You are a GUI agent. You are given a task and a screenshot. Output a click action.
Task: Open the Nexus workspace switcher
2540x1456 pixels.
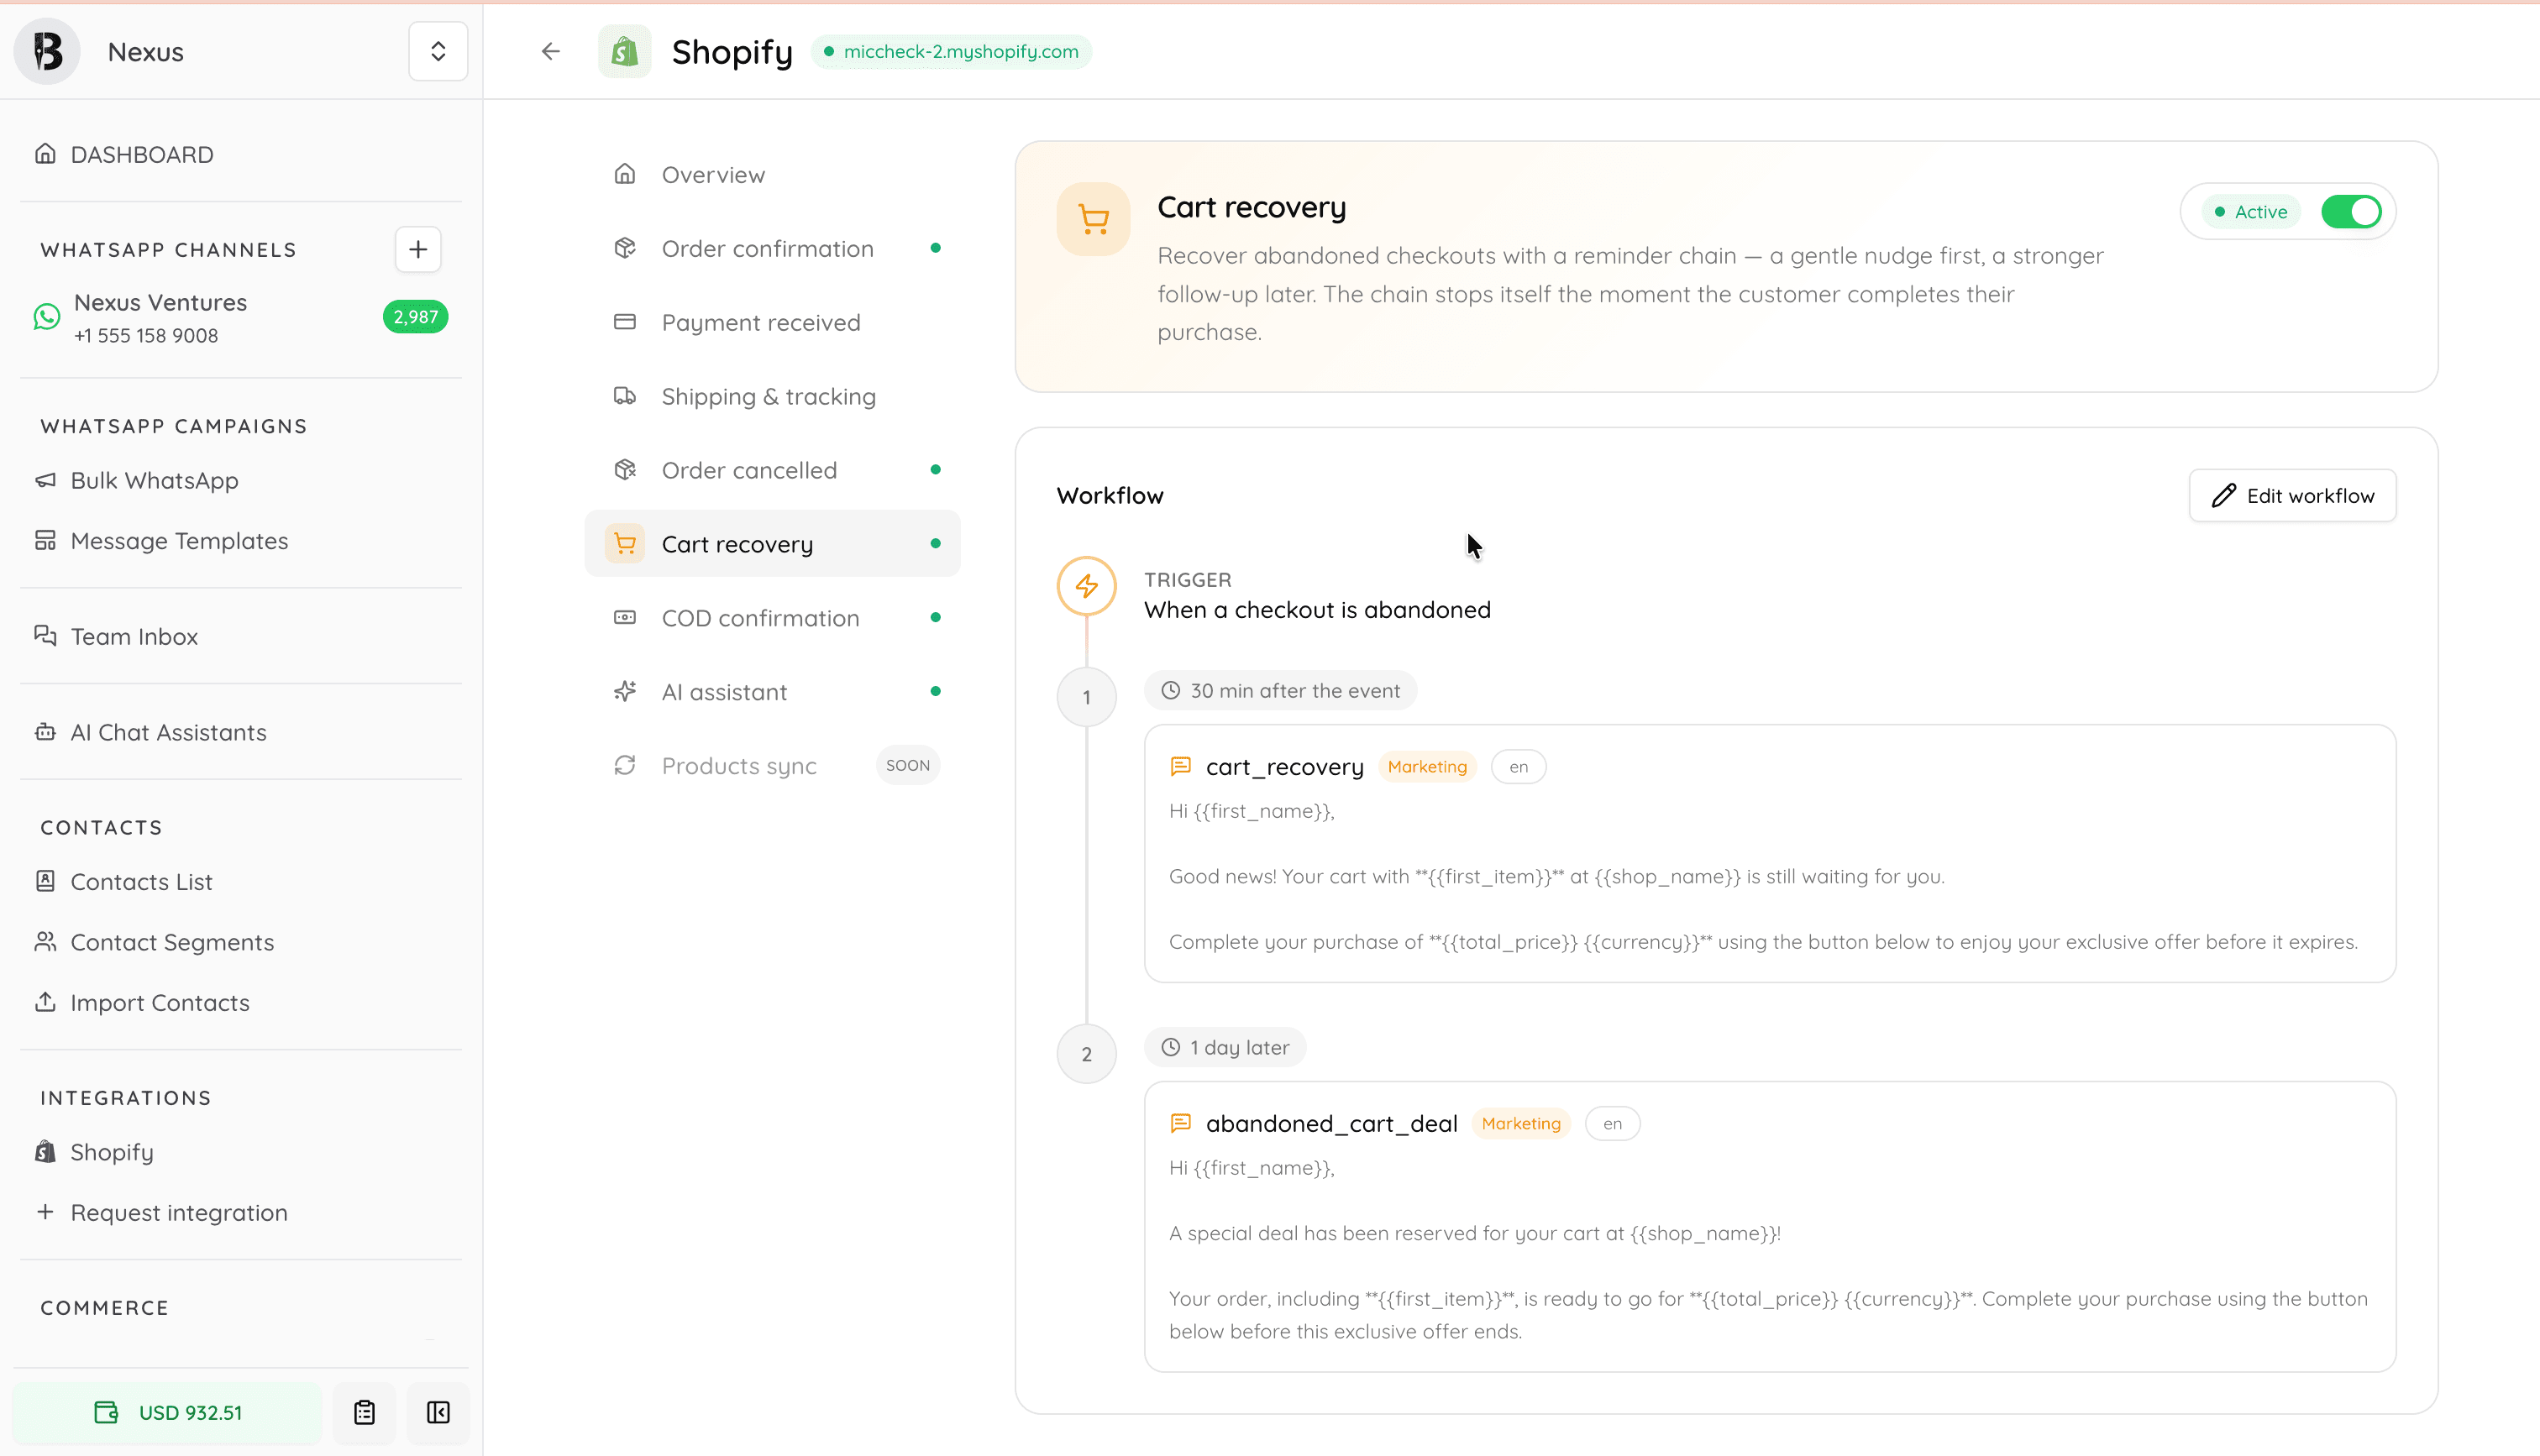pos(438,51)
